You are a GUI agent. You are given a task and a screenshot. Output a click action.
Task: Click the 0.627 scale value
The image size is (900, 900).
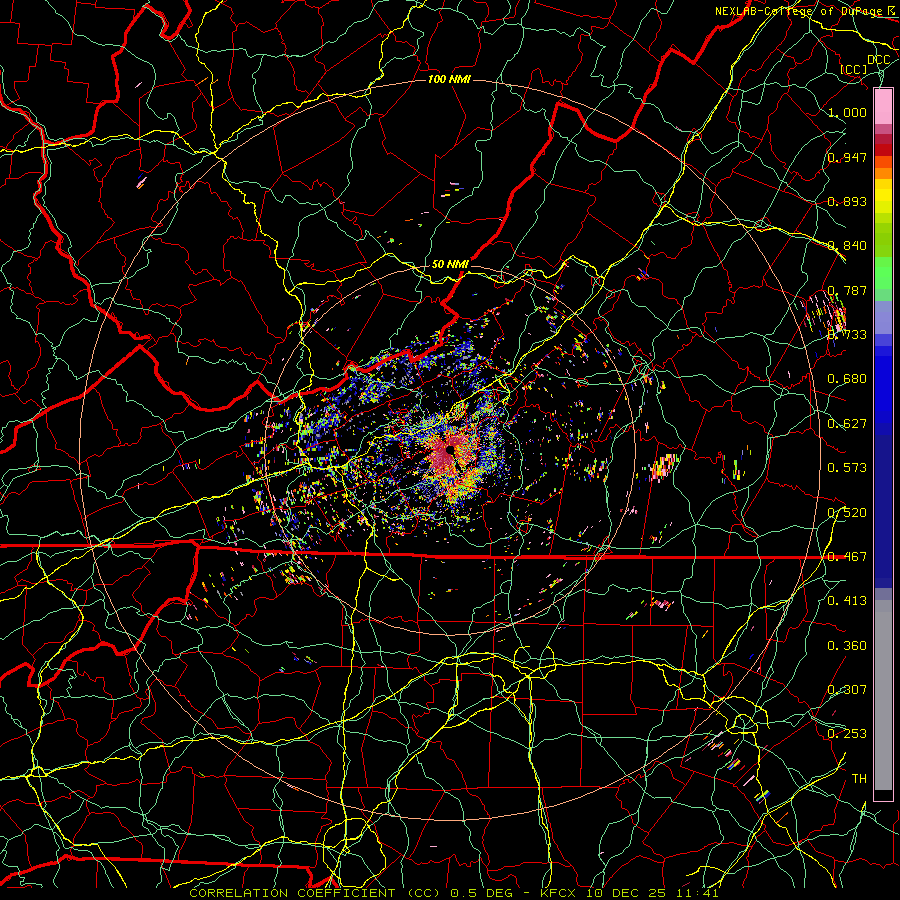coord(847,424)
